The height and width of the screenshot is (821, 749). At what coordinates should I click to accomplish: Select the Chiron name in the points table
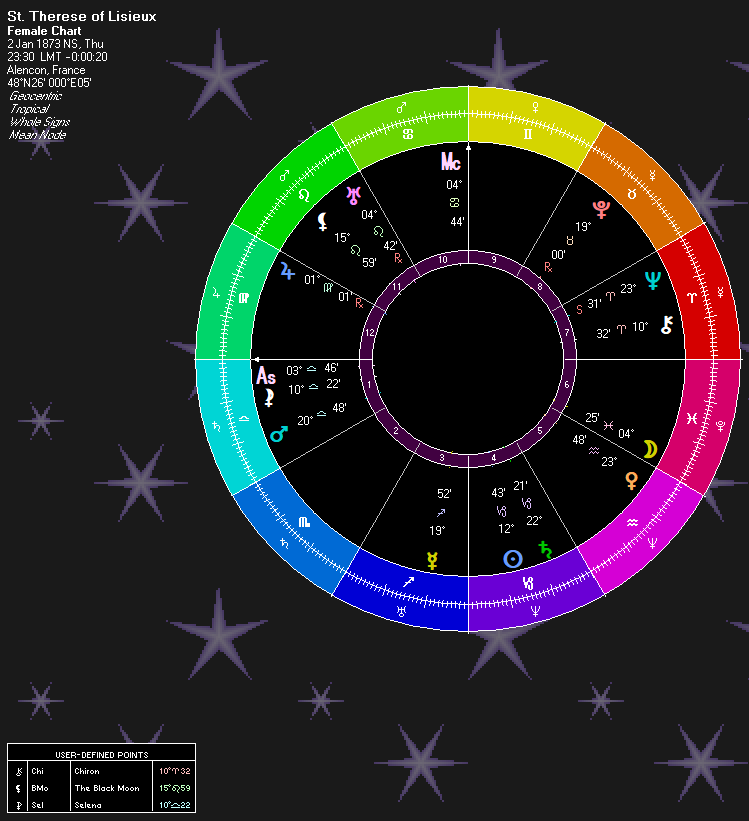pyautogui.click(x=87, y=771)
